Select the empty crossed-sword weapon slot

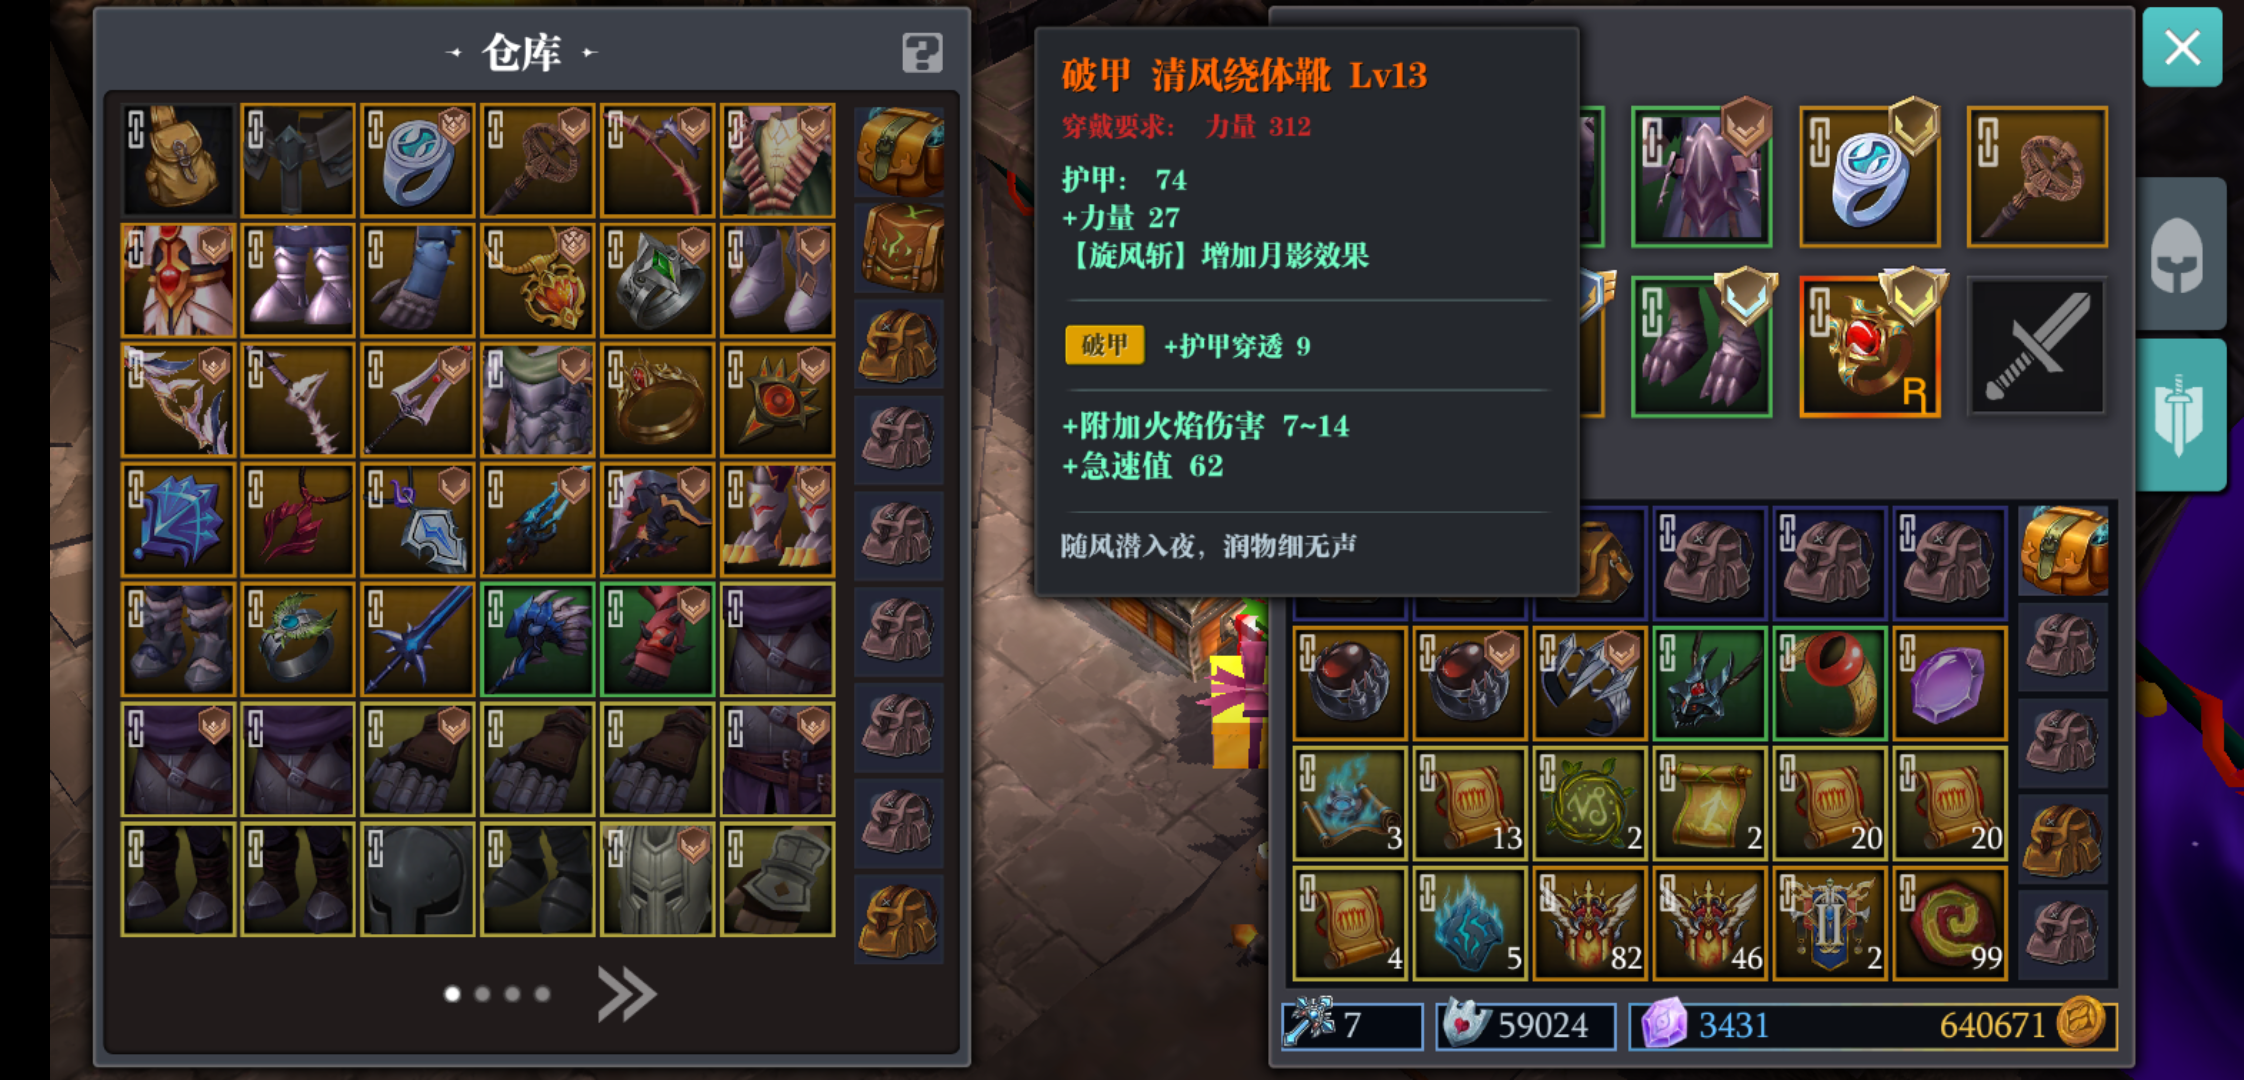(x=2037, y=346)
